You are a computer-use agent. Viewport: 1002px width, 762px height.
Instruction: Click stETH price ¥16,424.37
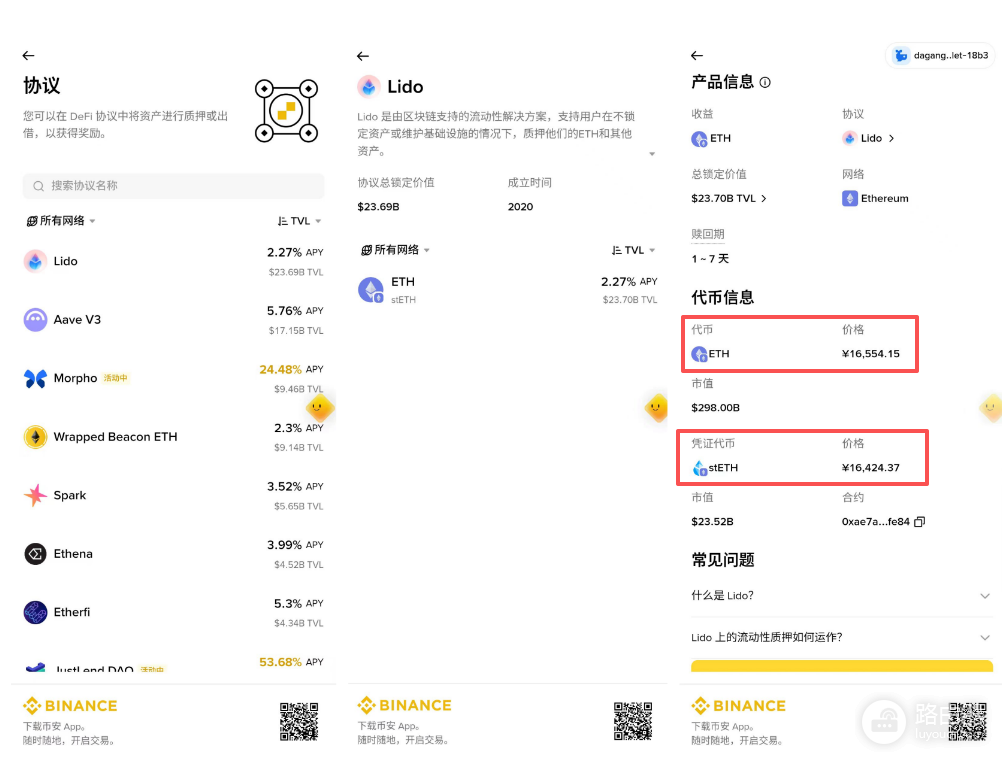click(x=870, y=468)
